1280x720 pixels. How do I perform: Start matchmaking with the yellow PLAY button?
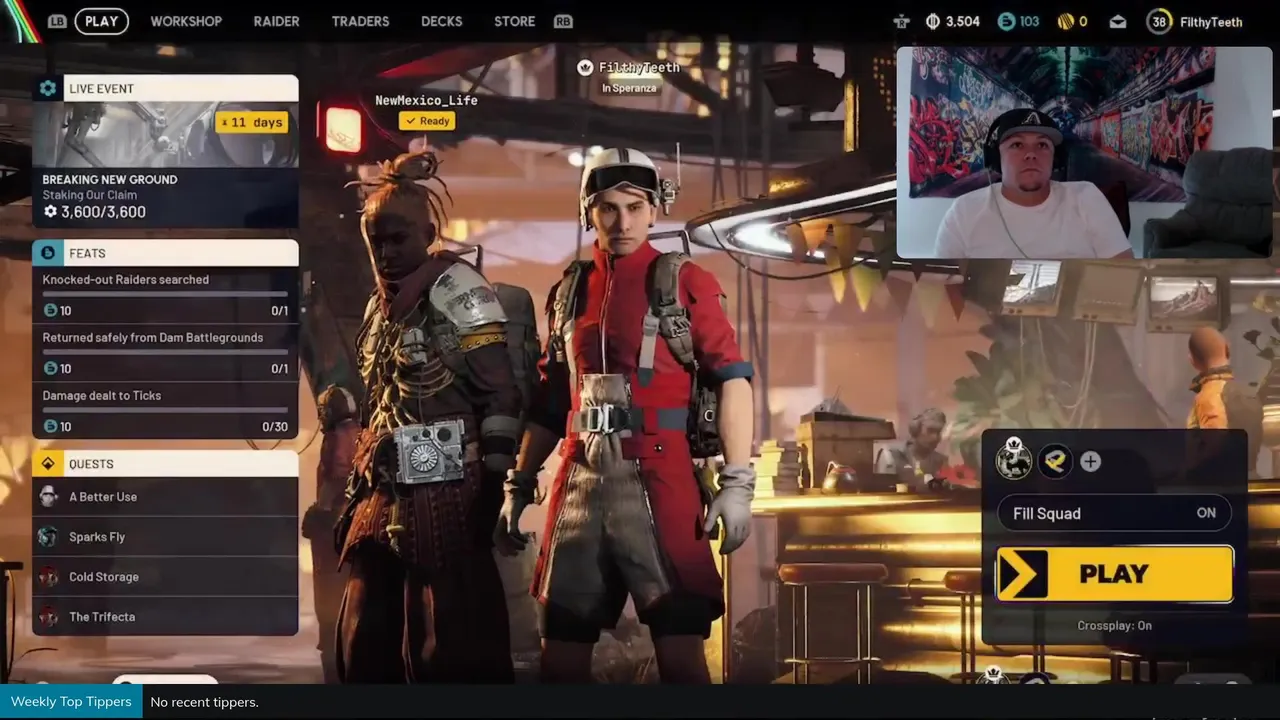1115,574
